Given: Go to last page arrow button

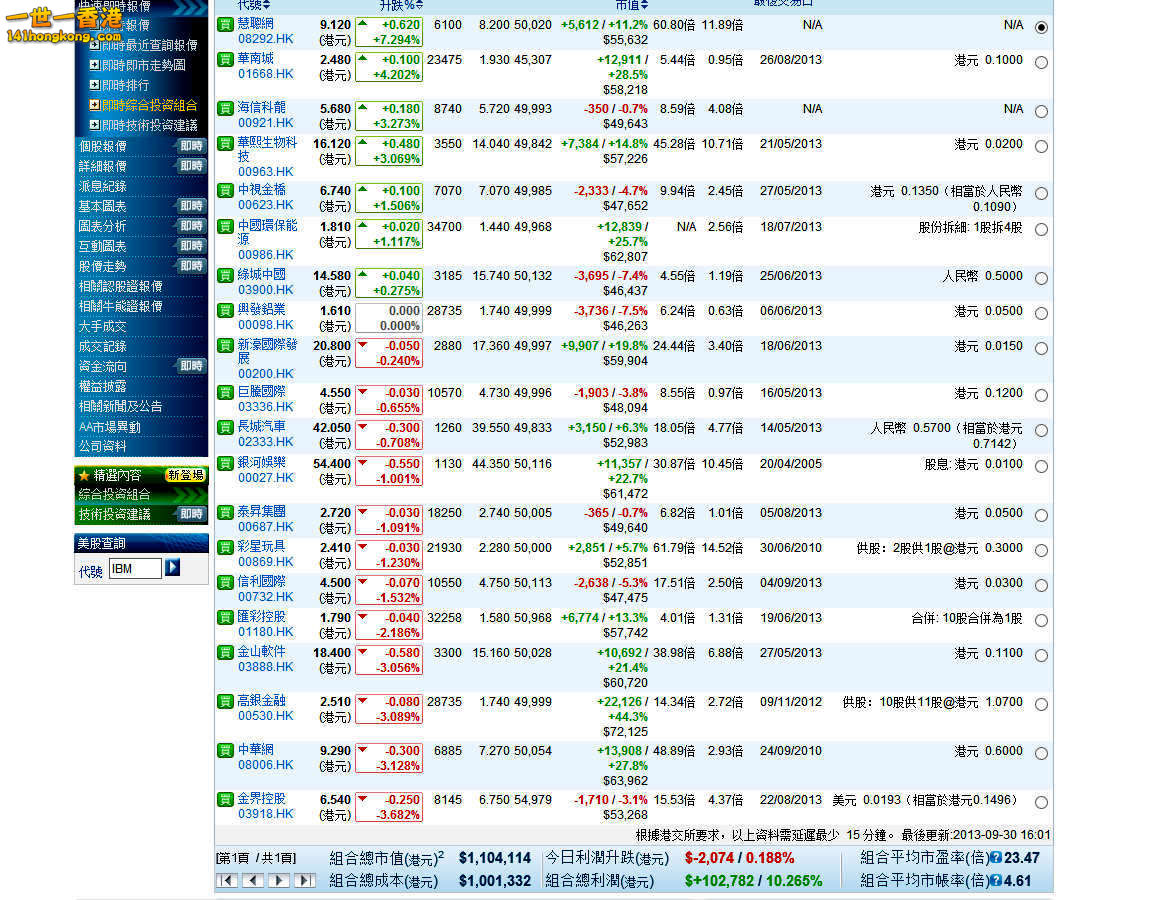Looking at the screenshot, I should click(x=304, y=881).
